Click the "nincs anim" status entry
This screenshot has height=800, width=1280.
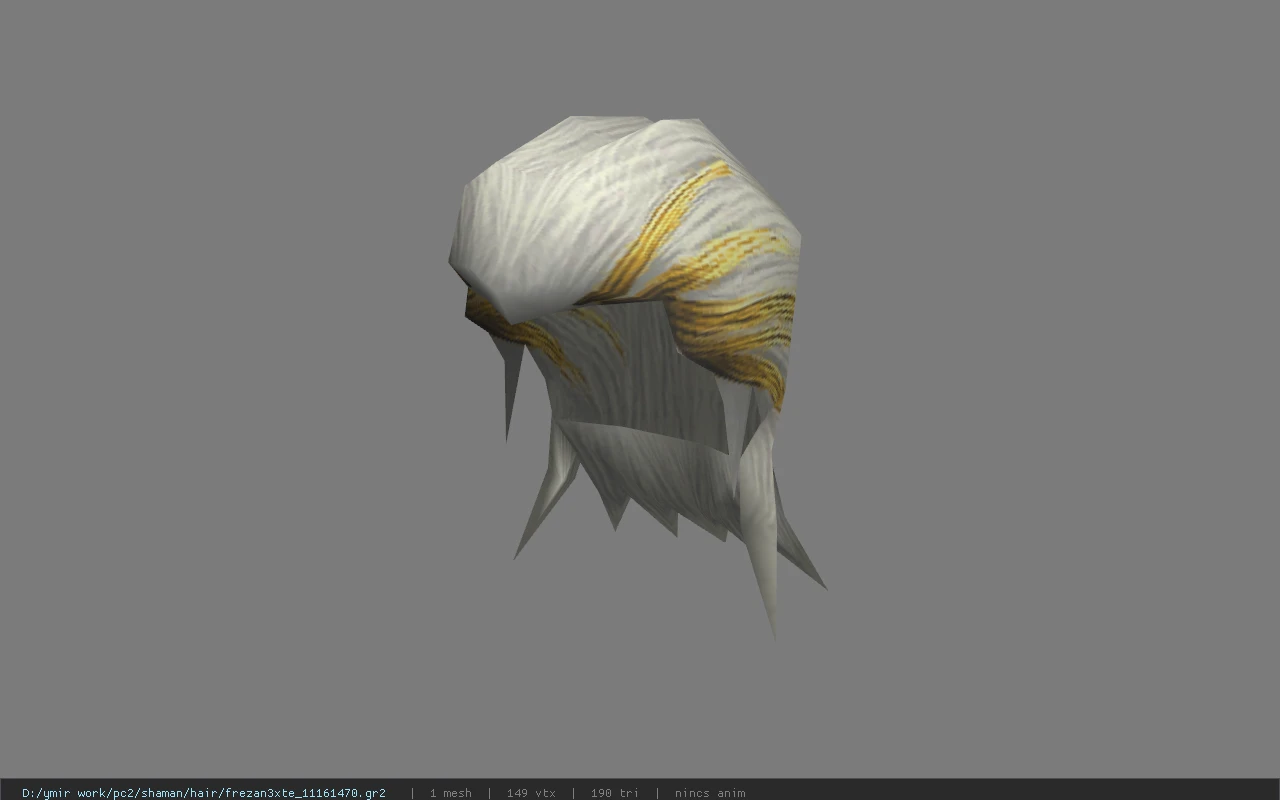point(710,793)
